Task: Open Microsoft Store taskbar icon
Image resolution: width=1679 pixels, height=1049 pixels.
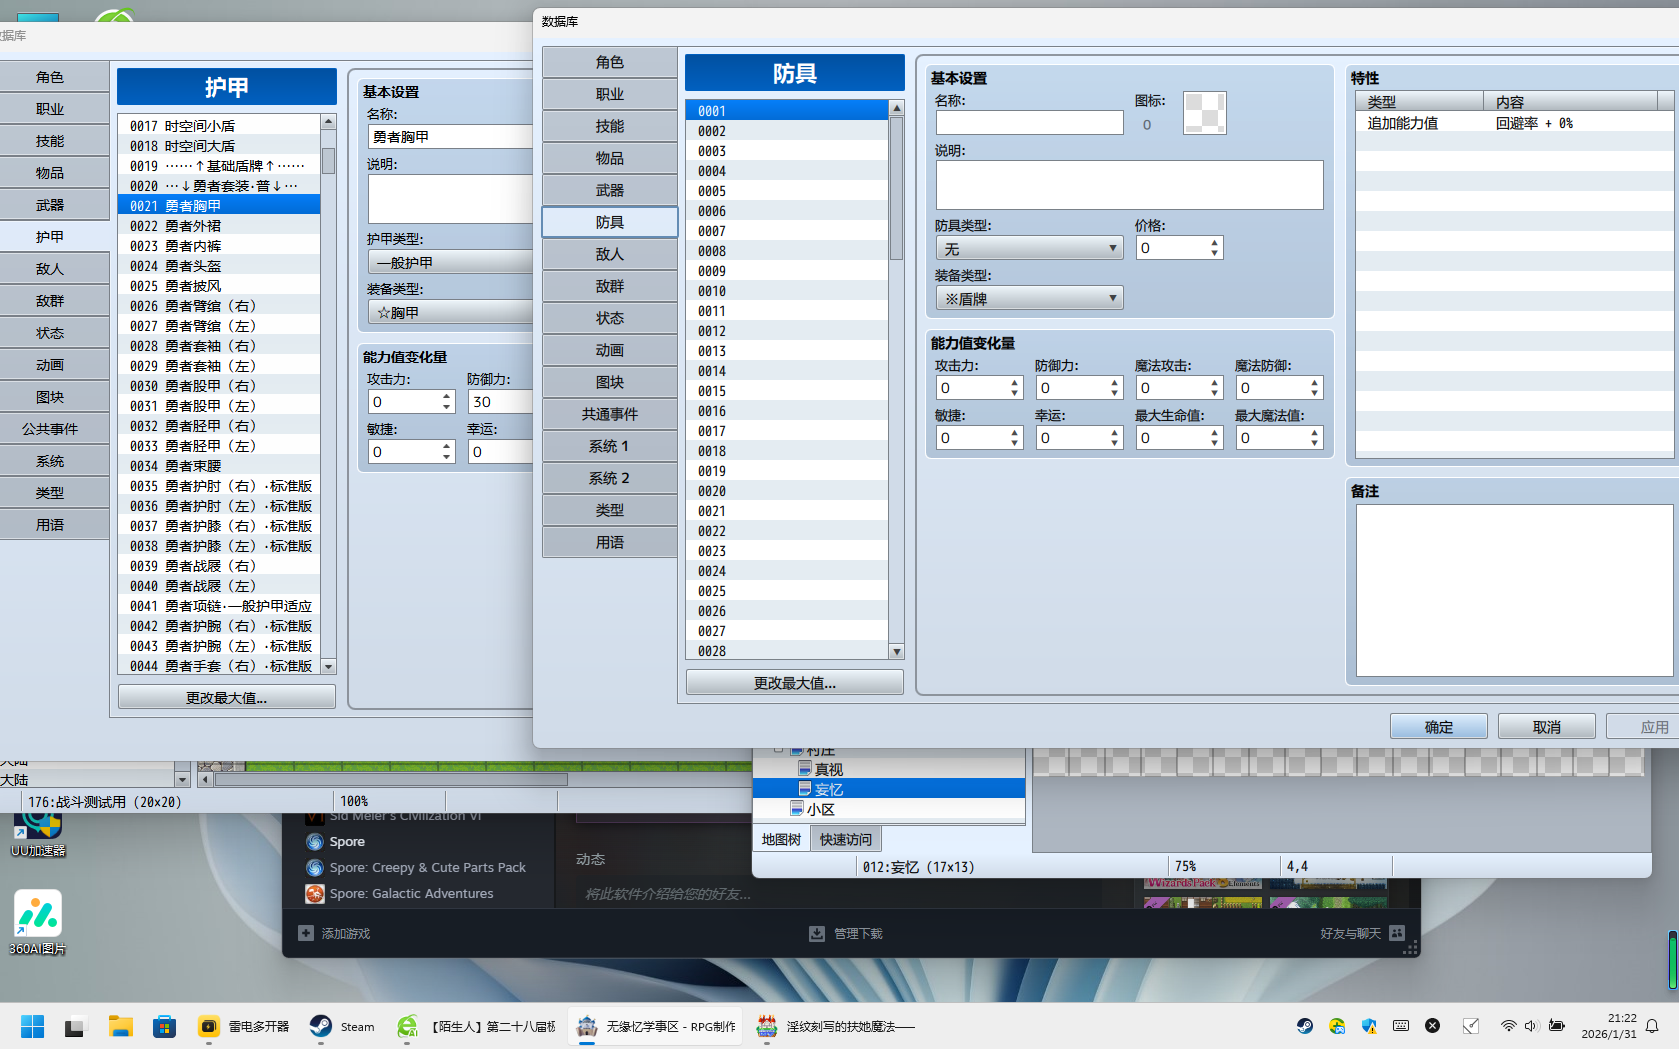Action: 165,1026
